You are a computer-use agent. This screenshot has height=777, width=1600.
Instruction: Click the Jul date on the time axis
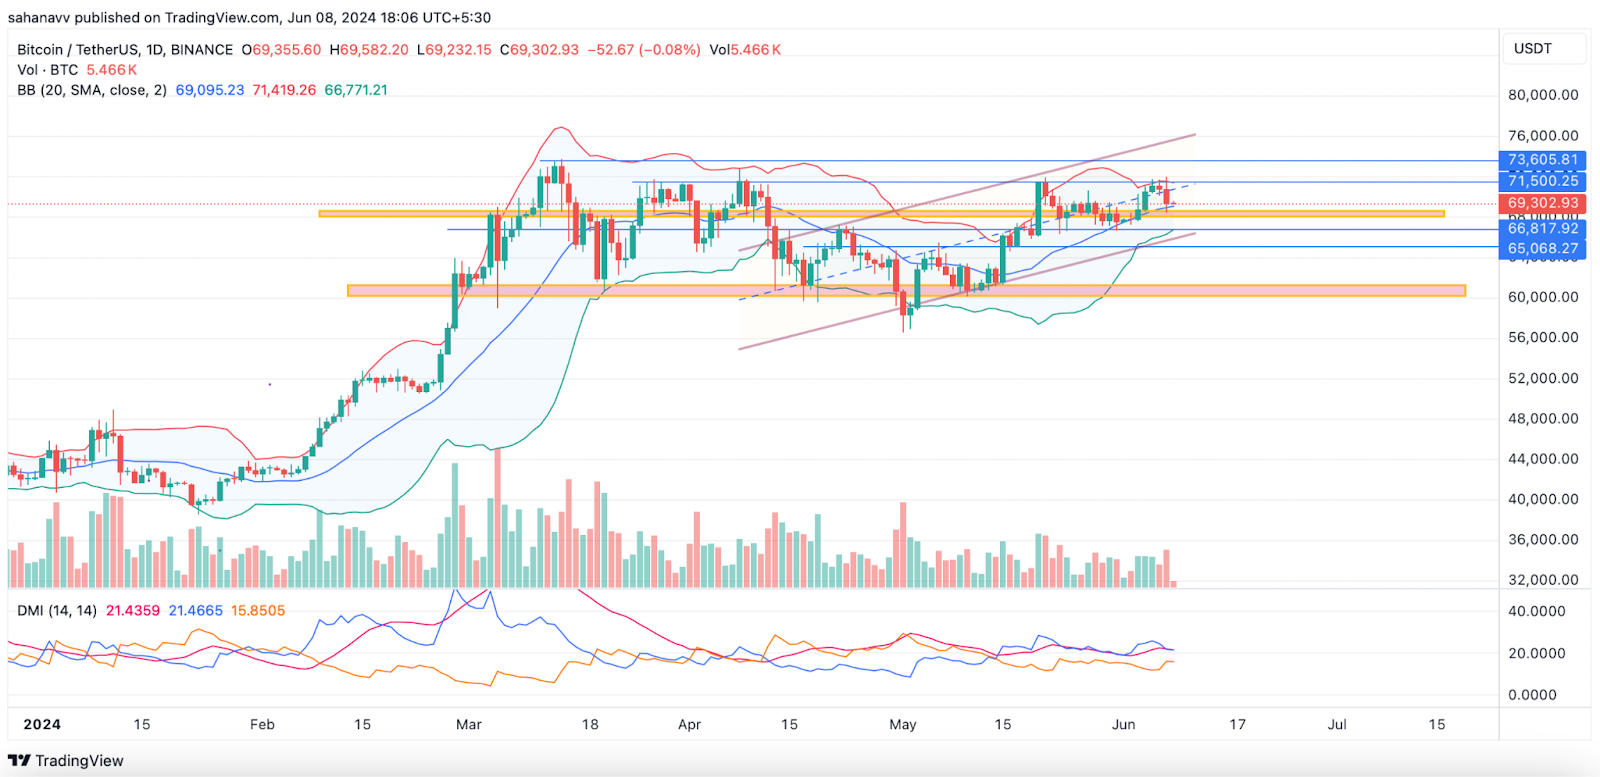click(1336, 725)
